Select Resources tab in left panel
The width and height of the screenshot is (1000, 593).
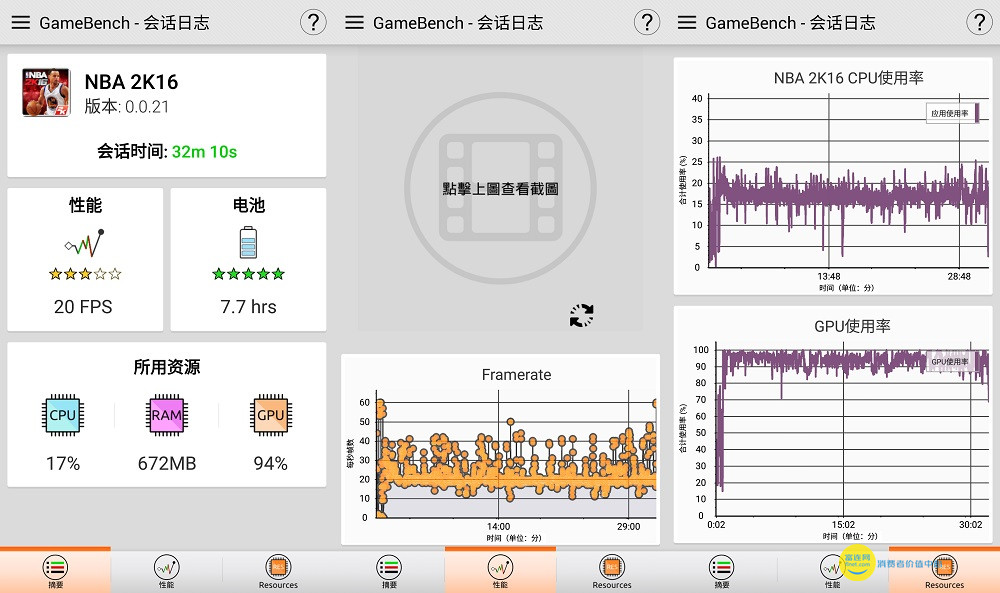point(278,571)
